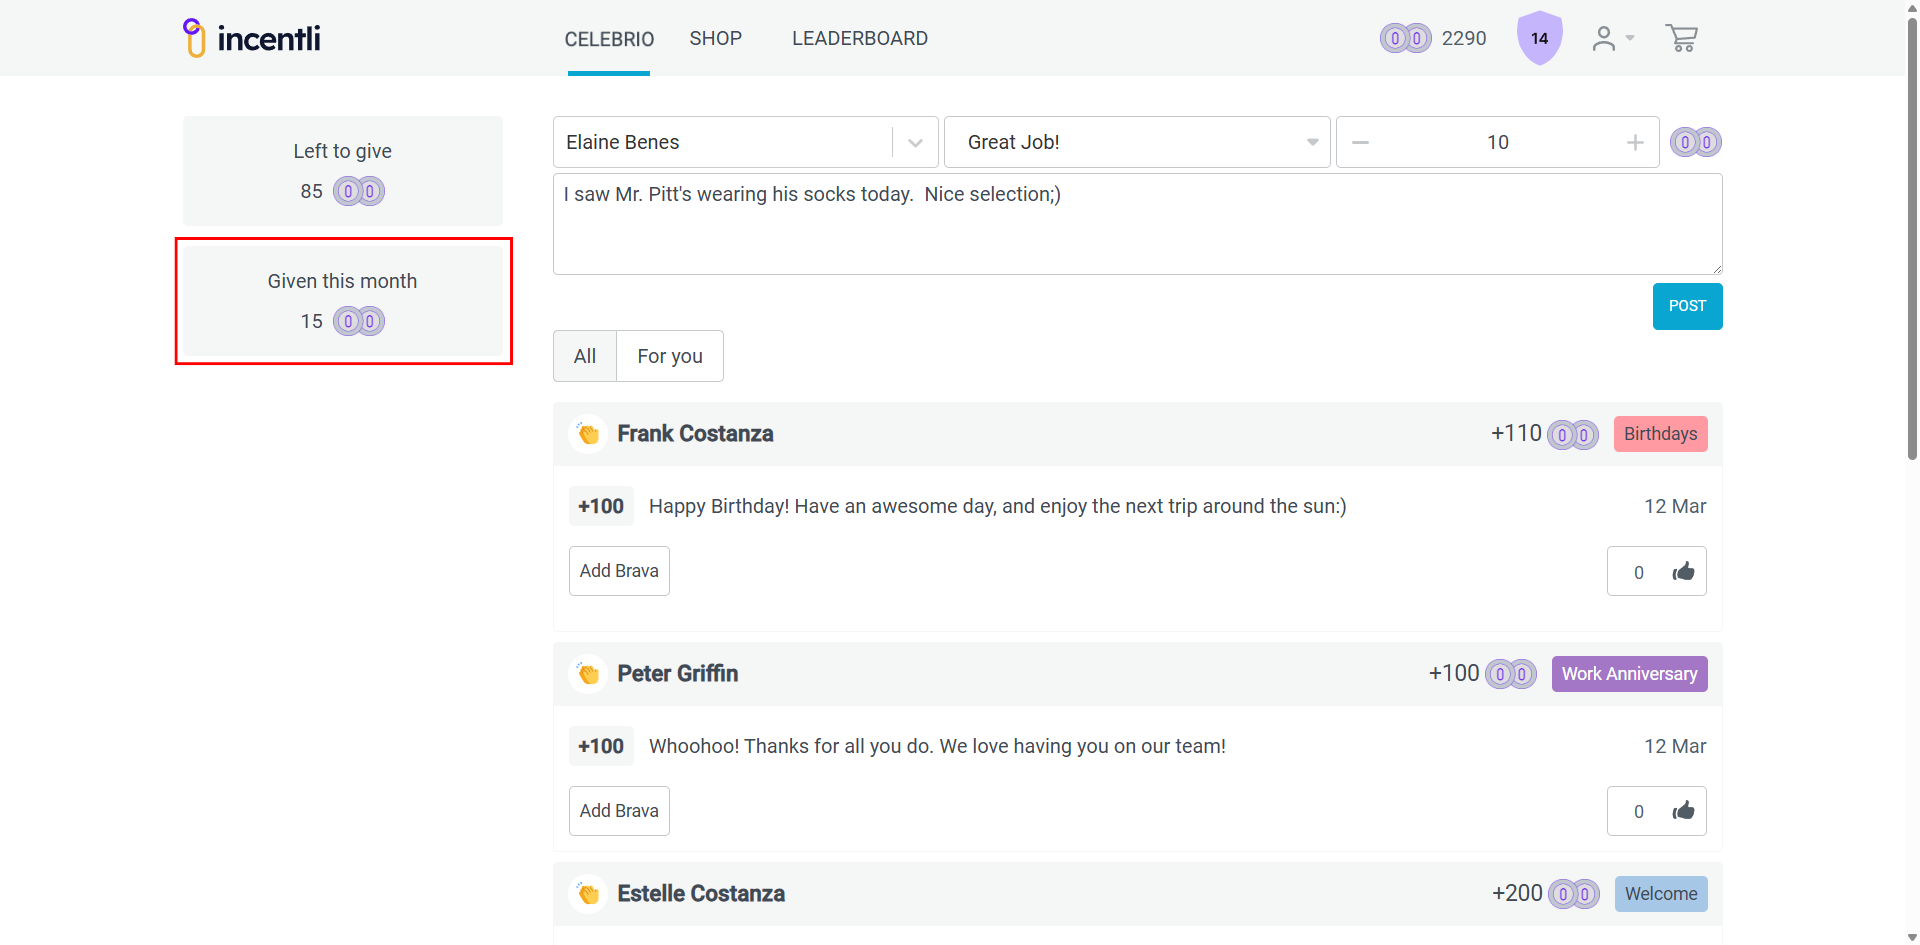Click the clapping hands icon for Estelle Costanza
The image size is (1920, 945).
(588, 894)
